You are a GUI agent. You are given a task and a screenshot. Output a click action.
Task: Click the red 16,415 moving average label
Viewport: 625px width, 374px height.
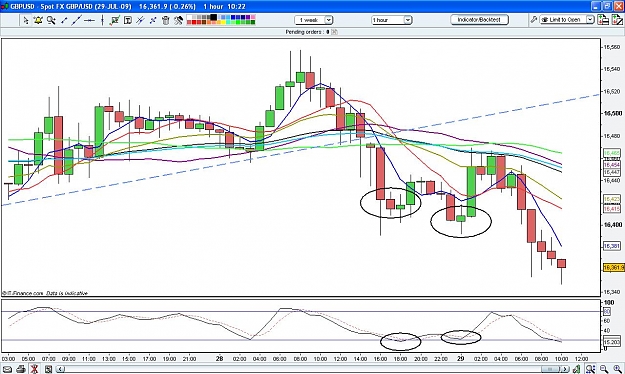pos(612,209)
